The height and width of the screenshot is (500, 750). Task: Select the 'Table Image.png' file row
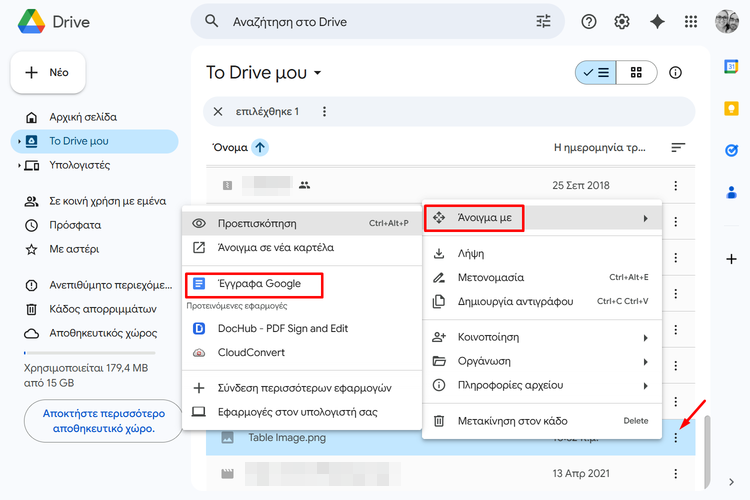click(451, 437)
